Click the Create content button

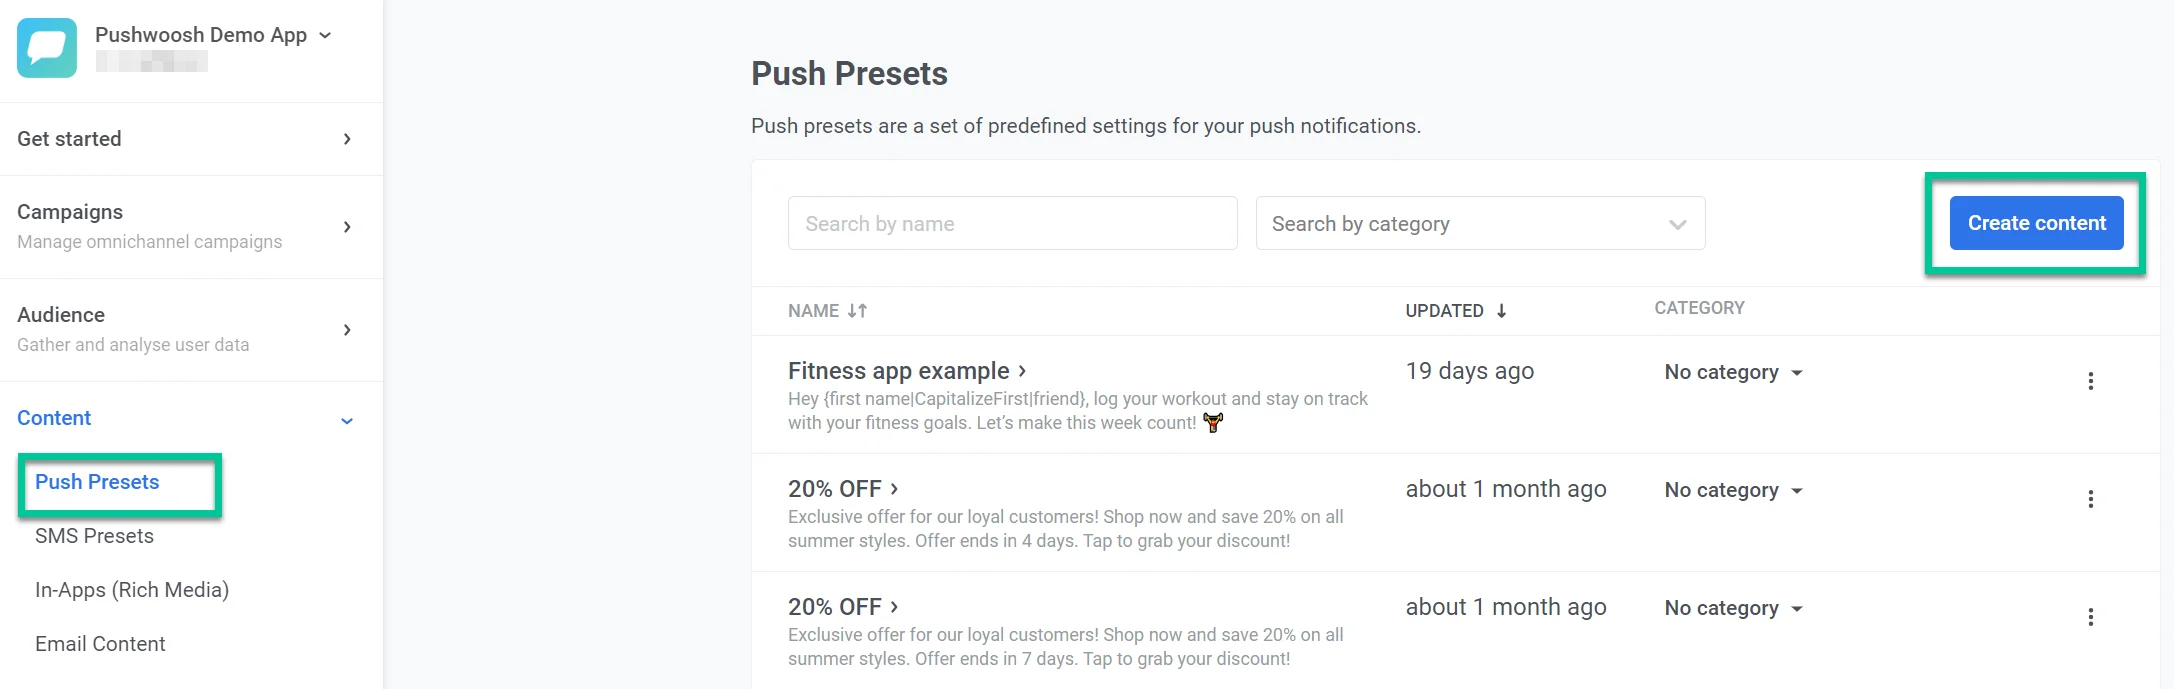click(x=2035, y=223)
